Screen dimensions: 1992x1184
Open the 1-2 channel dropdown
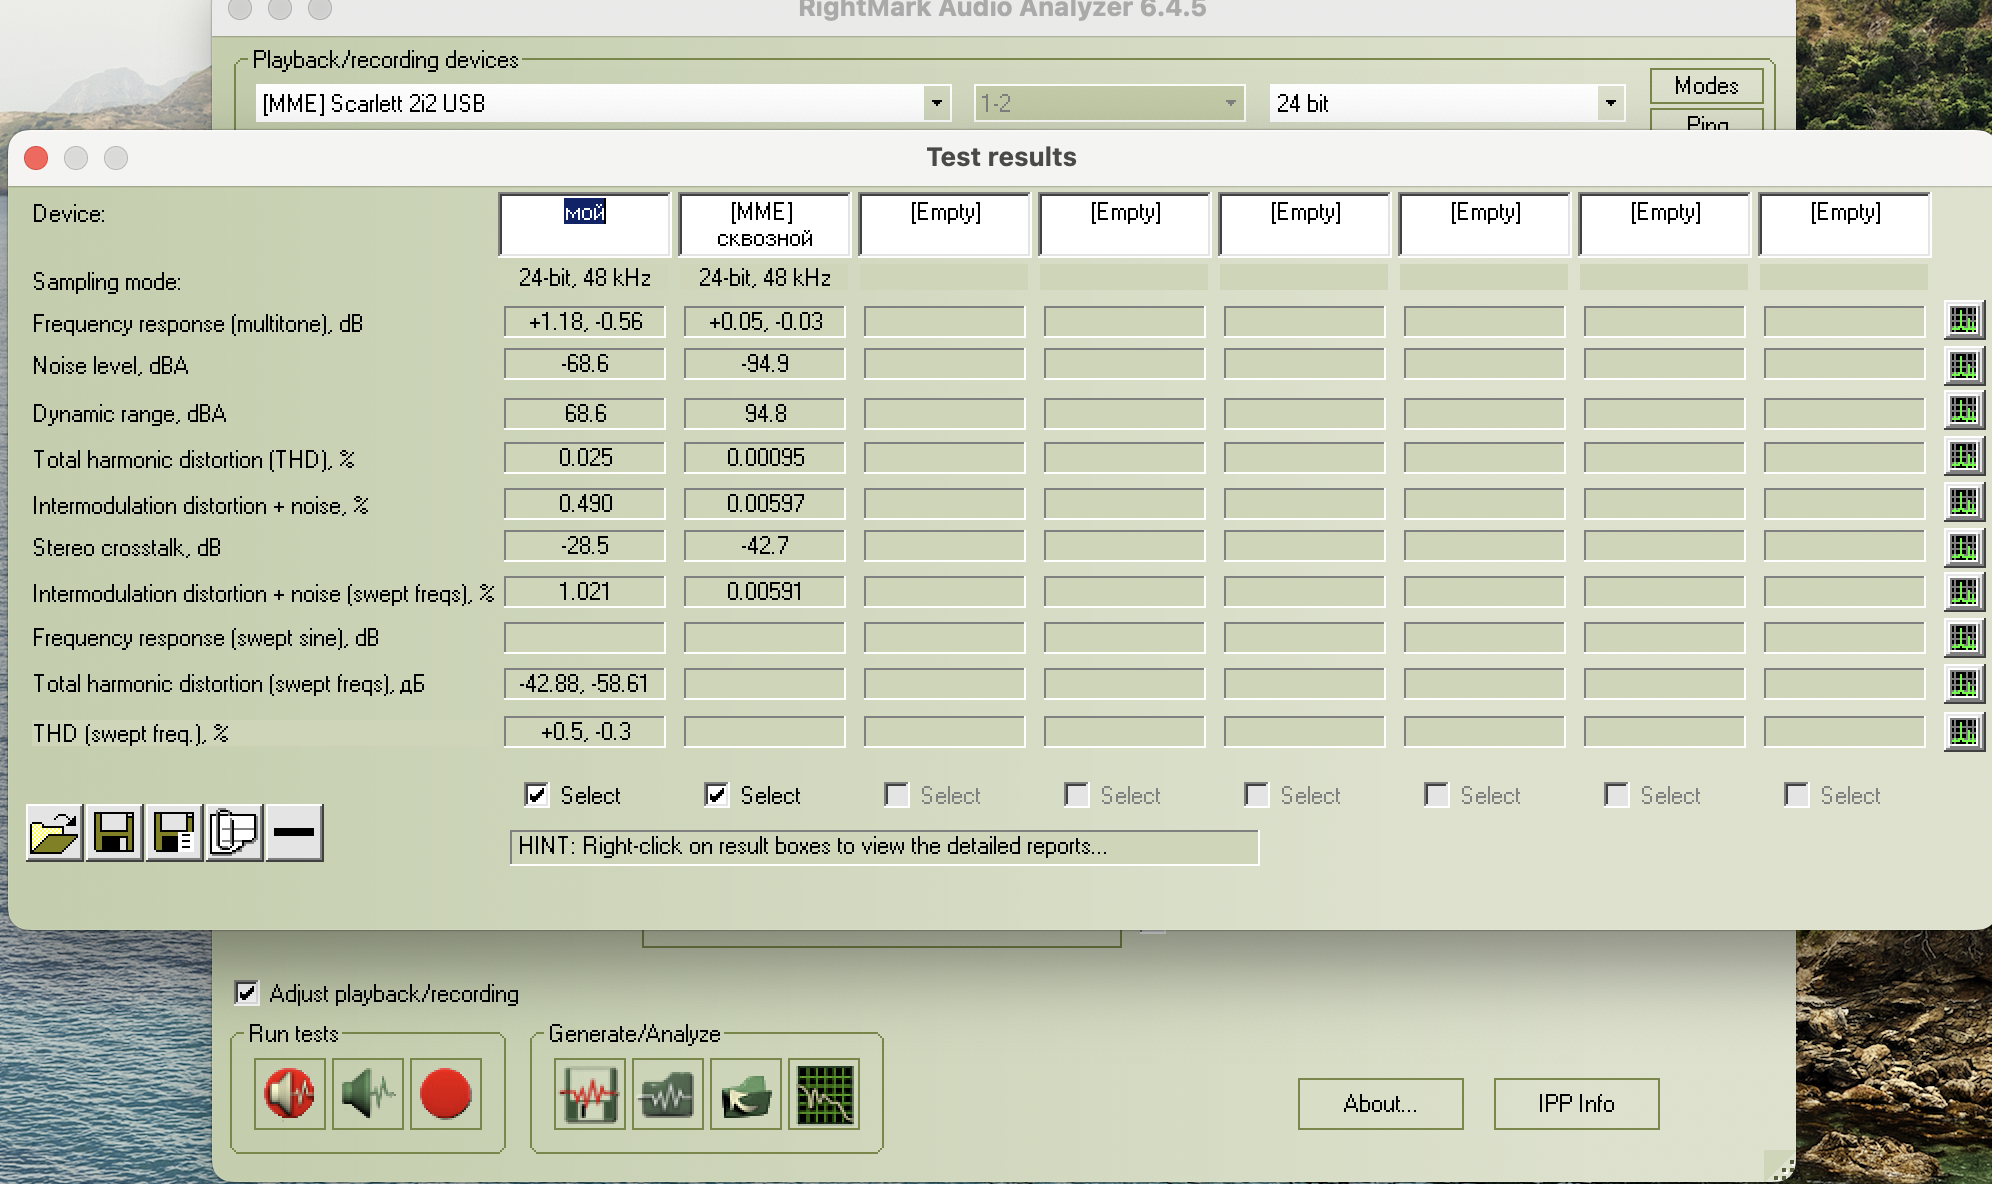tap(1230, 103)
